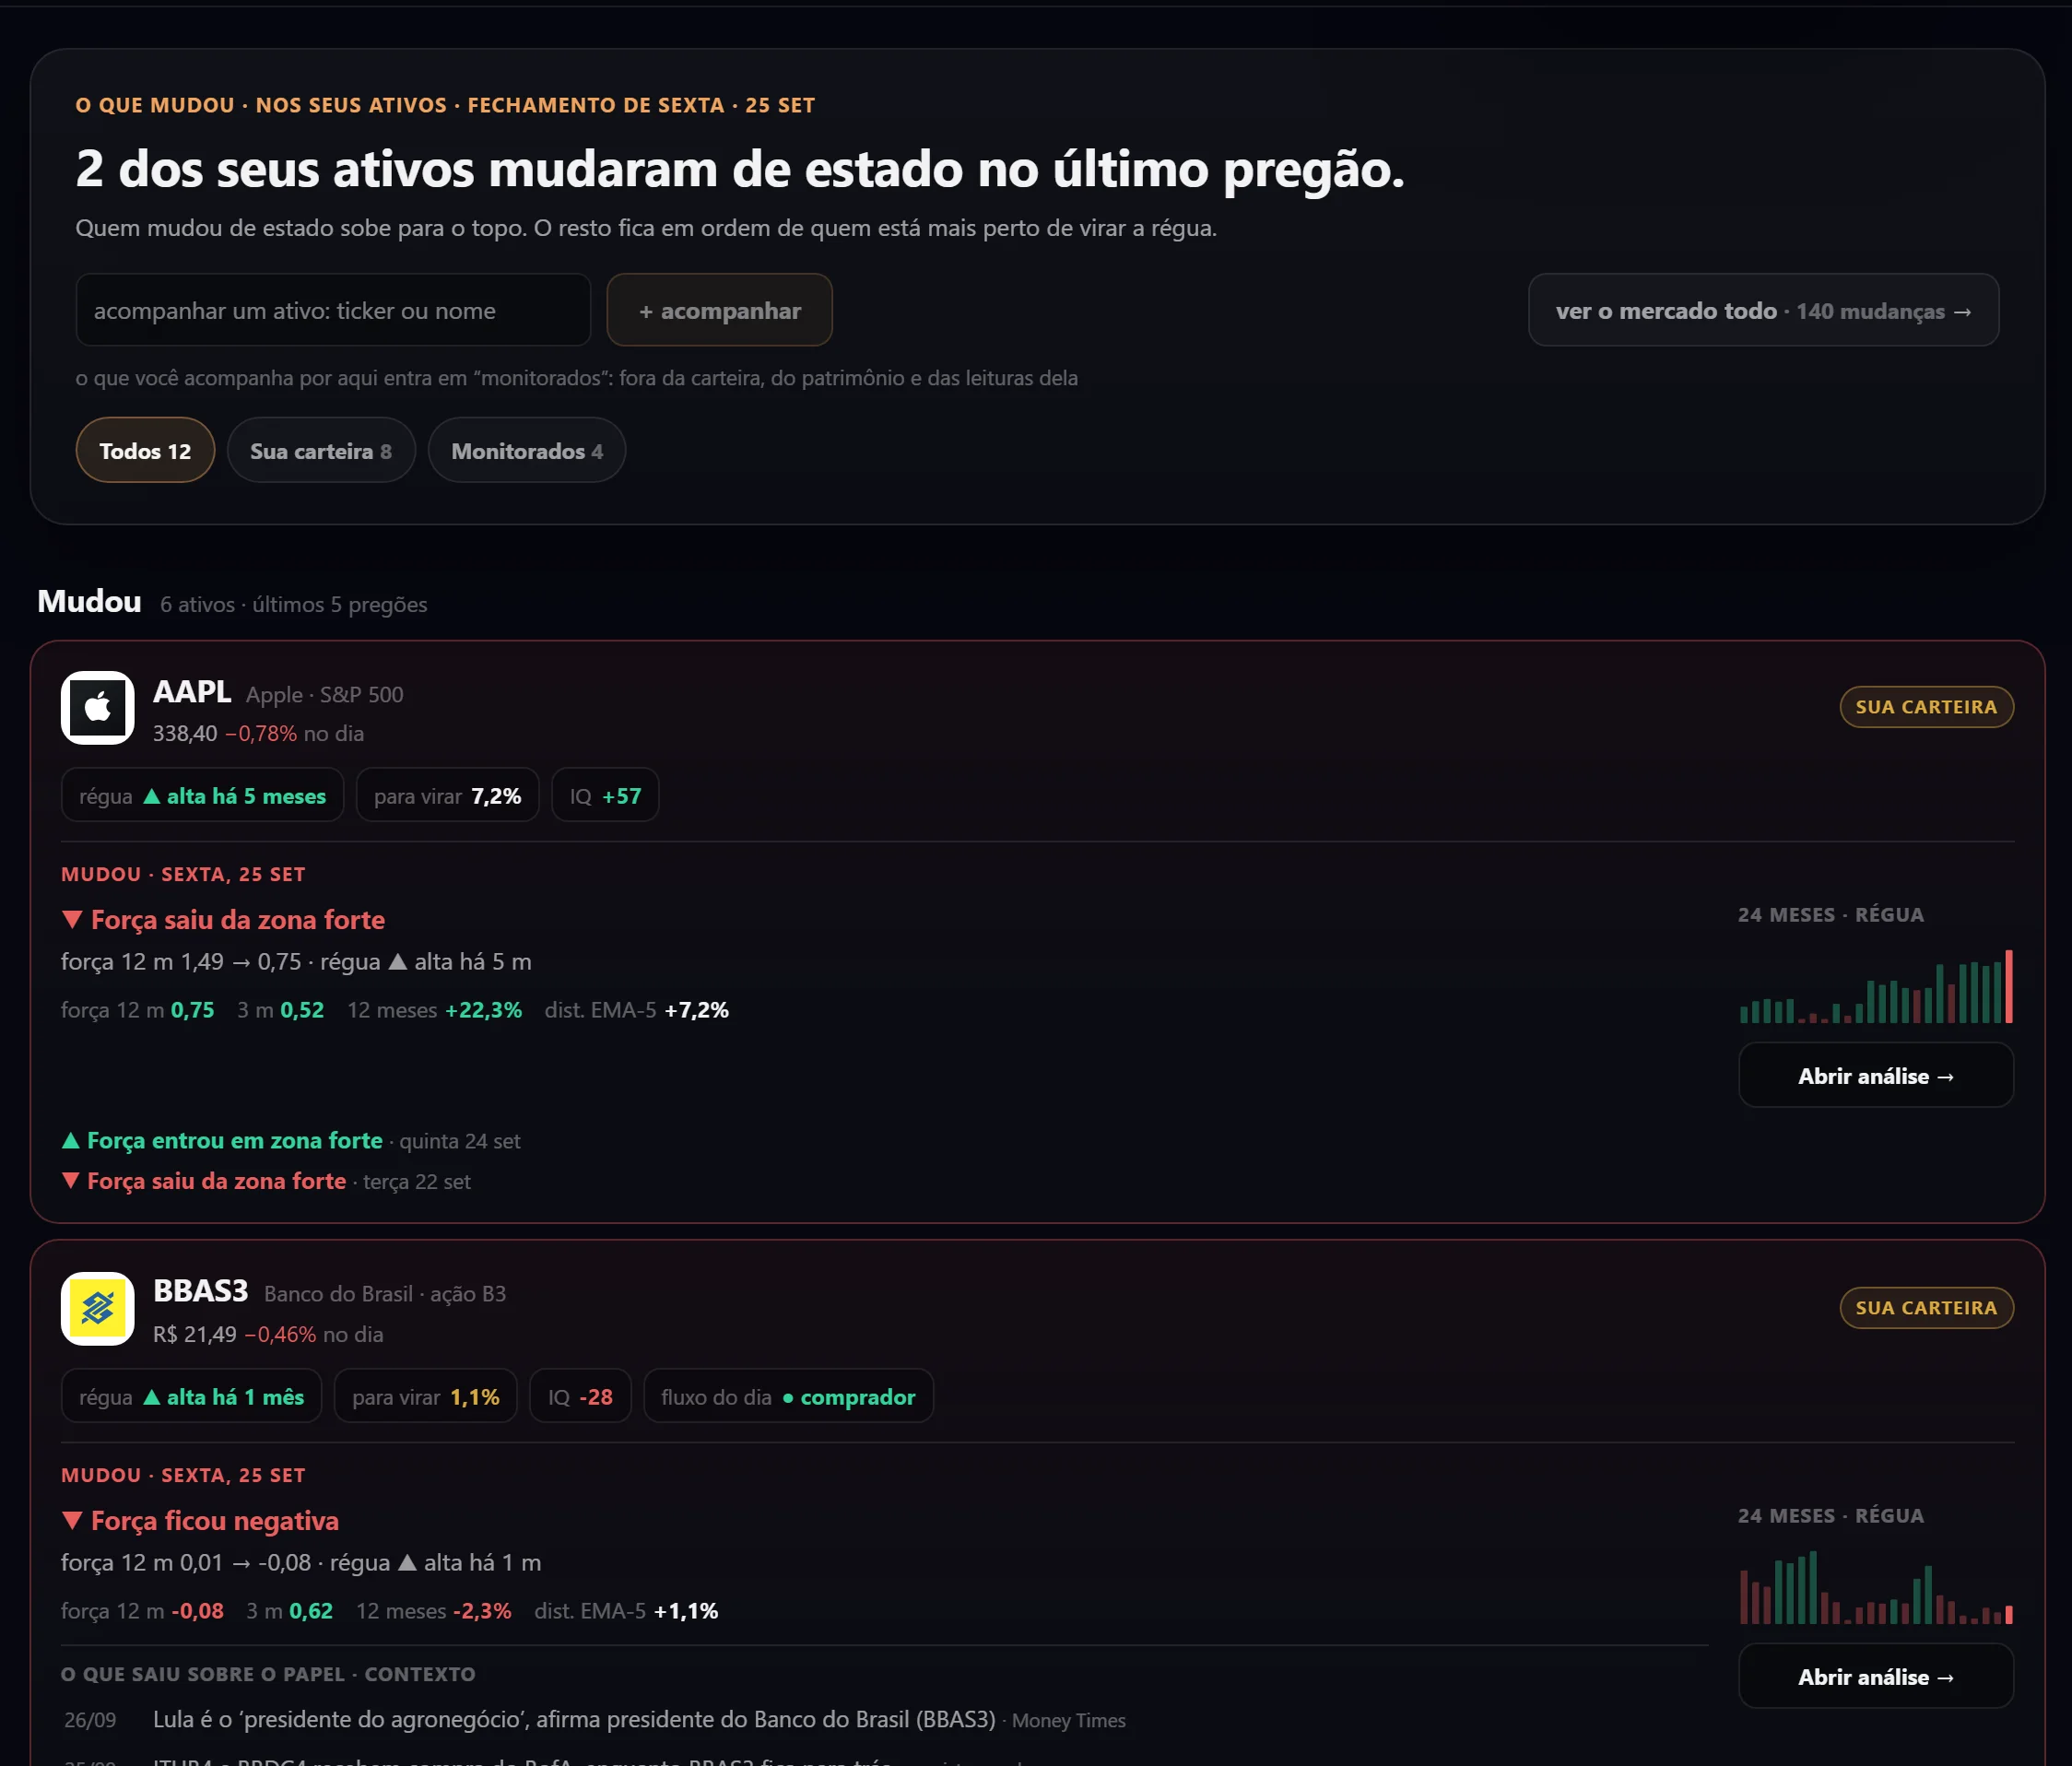Image resolution: width=2072 pixels, height=1766 pixels.
Task: Click '338,40 −0,78% no dia' price line
Action: coord(258,733)
